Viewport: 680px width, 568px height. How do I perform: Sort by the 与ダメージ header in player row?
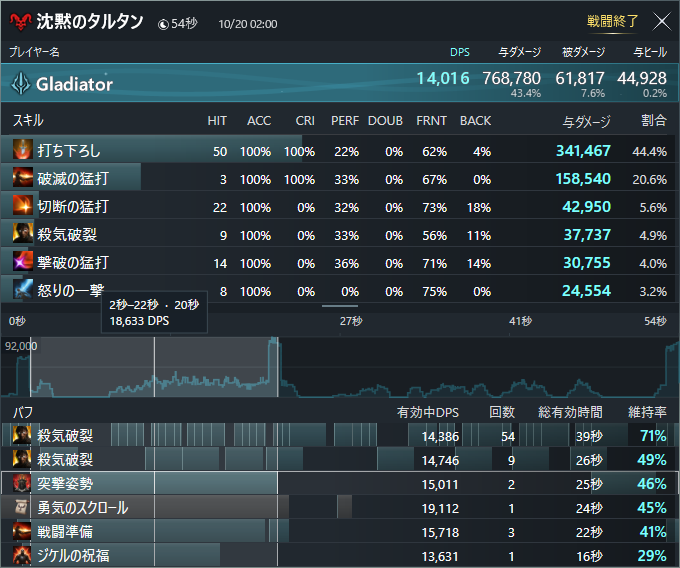pyautogui.click(x=520, y=52)
